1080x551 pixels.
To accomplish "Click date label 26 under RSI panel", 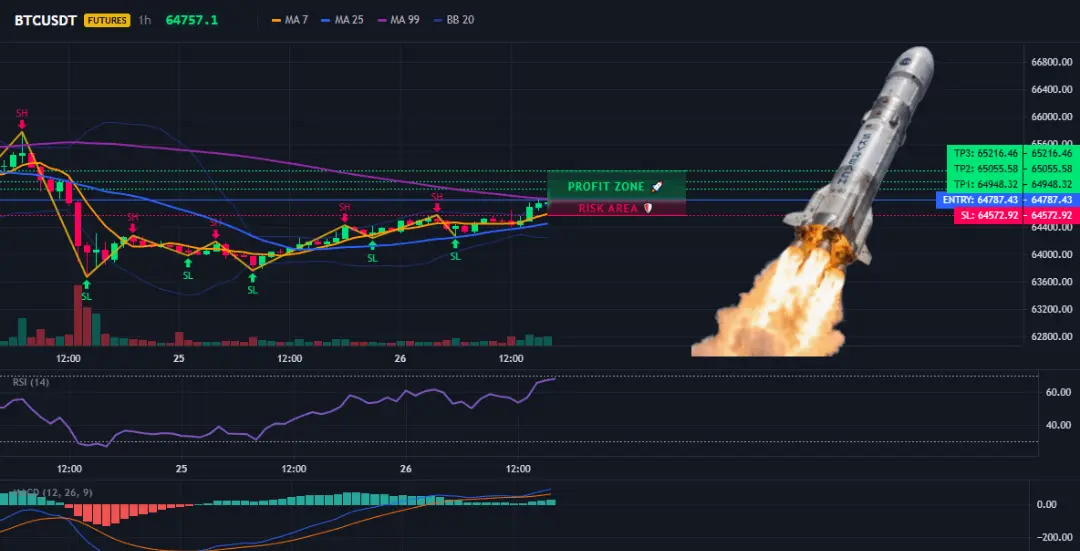I will [x=406, y=469].
